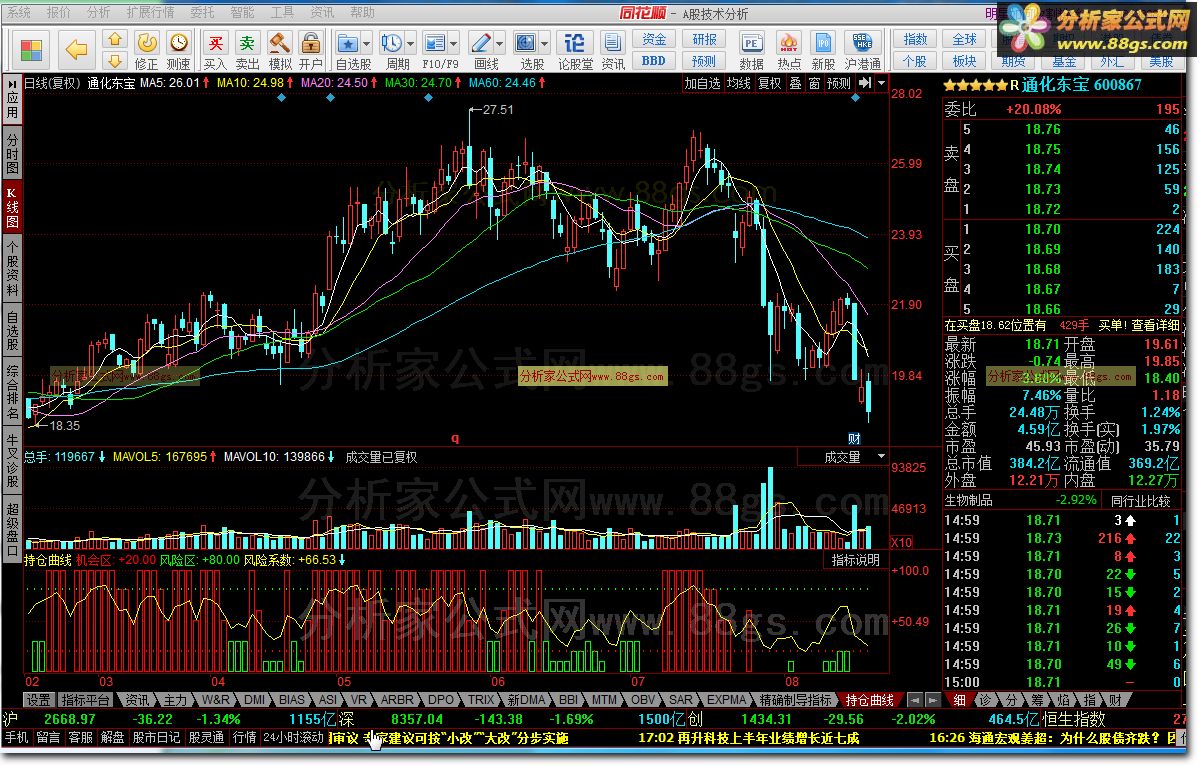Toggle the 复权 price adjustment button
1199x766 pixels.
[769, 83]
